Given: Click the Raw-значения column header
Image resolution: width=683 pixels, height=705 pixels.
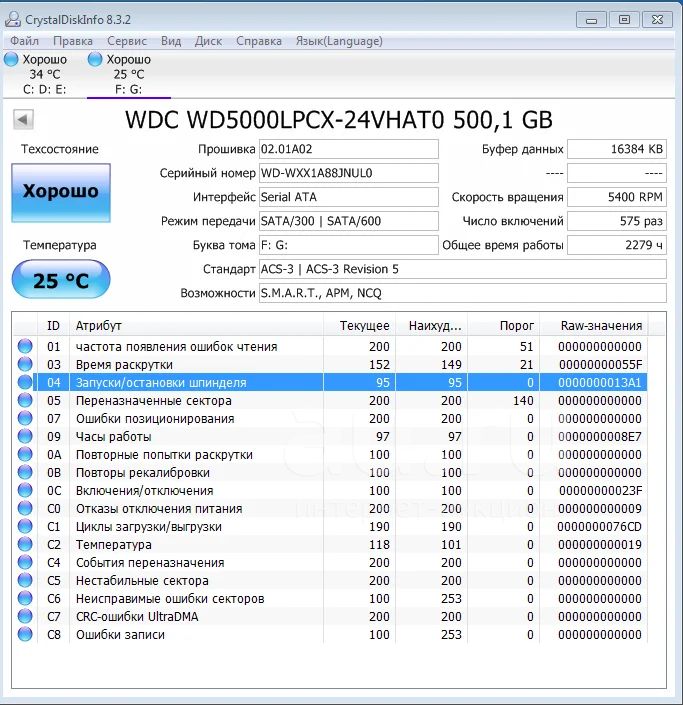Looking at the screenshot, I should click(x=594, y=326).
